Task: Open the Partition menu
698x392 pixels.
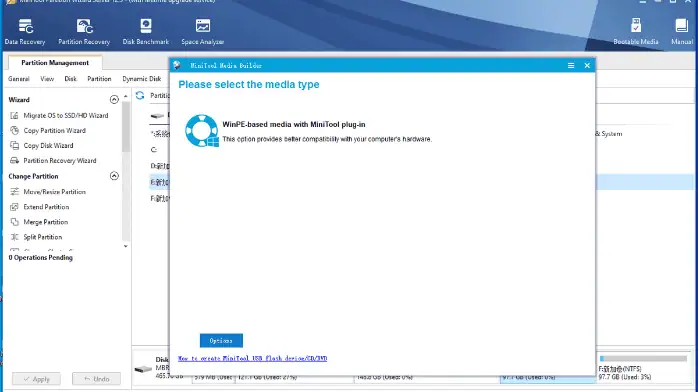Action: 99,79
